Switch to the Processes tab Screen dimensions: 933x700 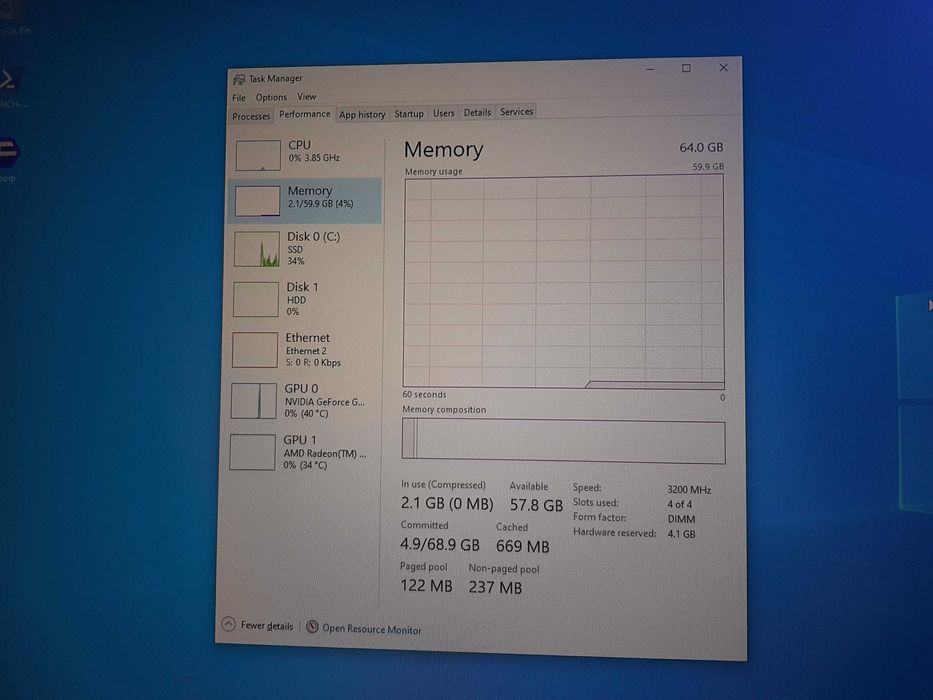click(251, 116)
